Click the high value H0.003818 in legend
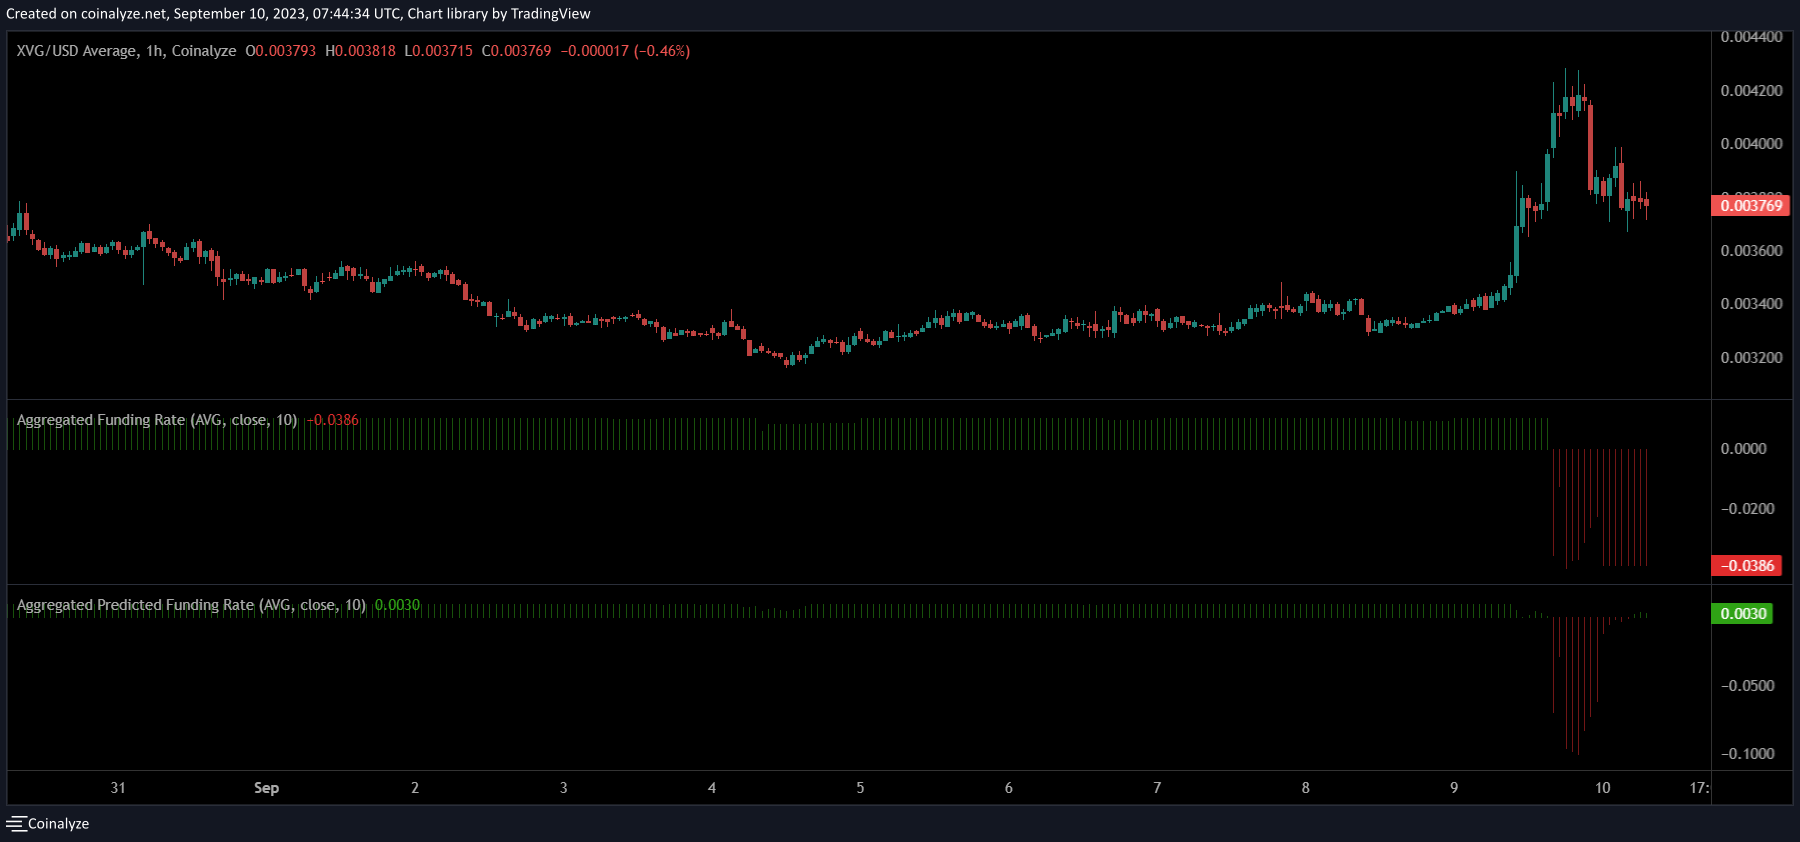The height and width of the screenshot is (842, 1800). [x=360, y=51]
